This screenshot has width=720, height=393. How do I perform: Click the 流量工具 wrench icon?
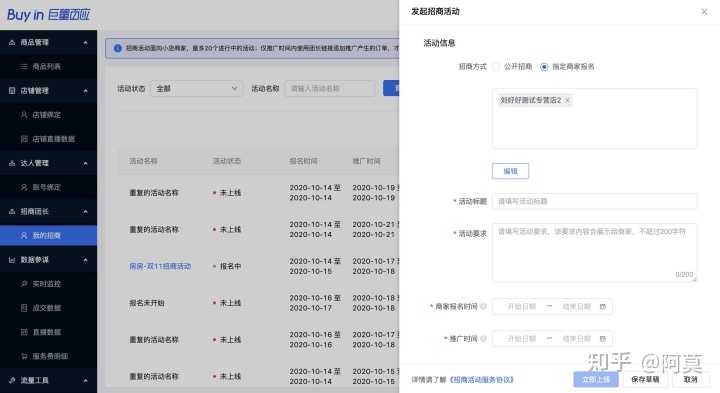pyautogui.click(x=12, y=380)
